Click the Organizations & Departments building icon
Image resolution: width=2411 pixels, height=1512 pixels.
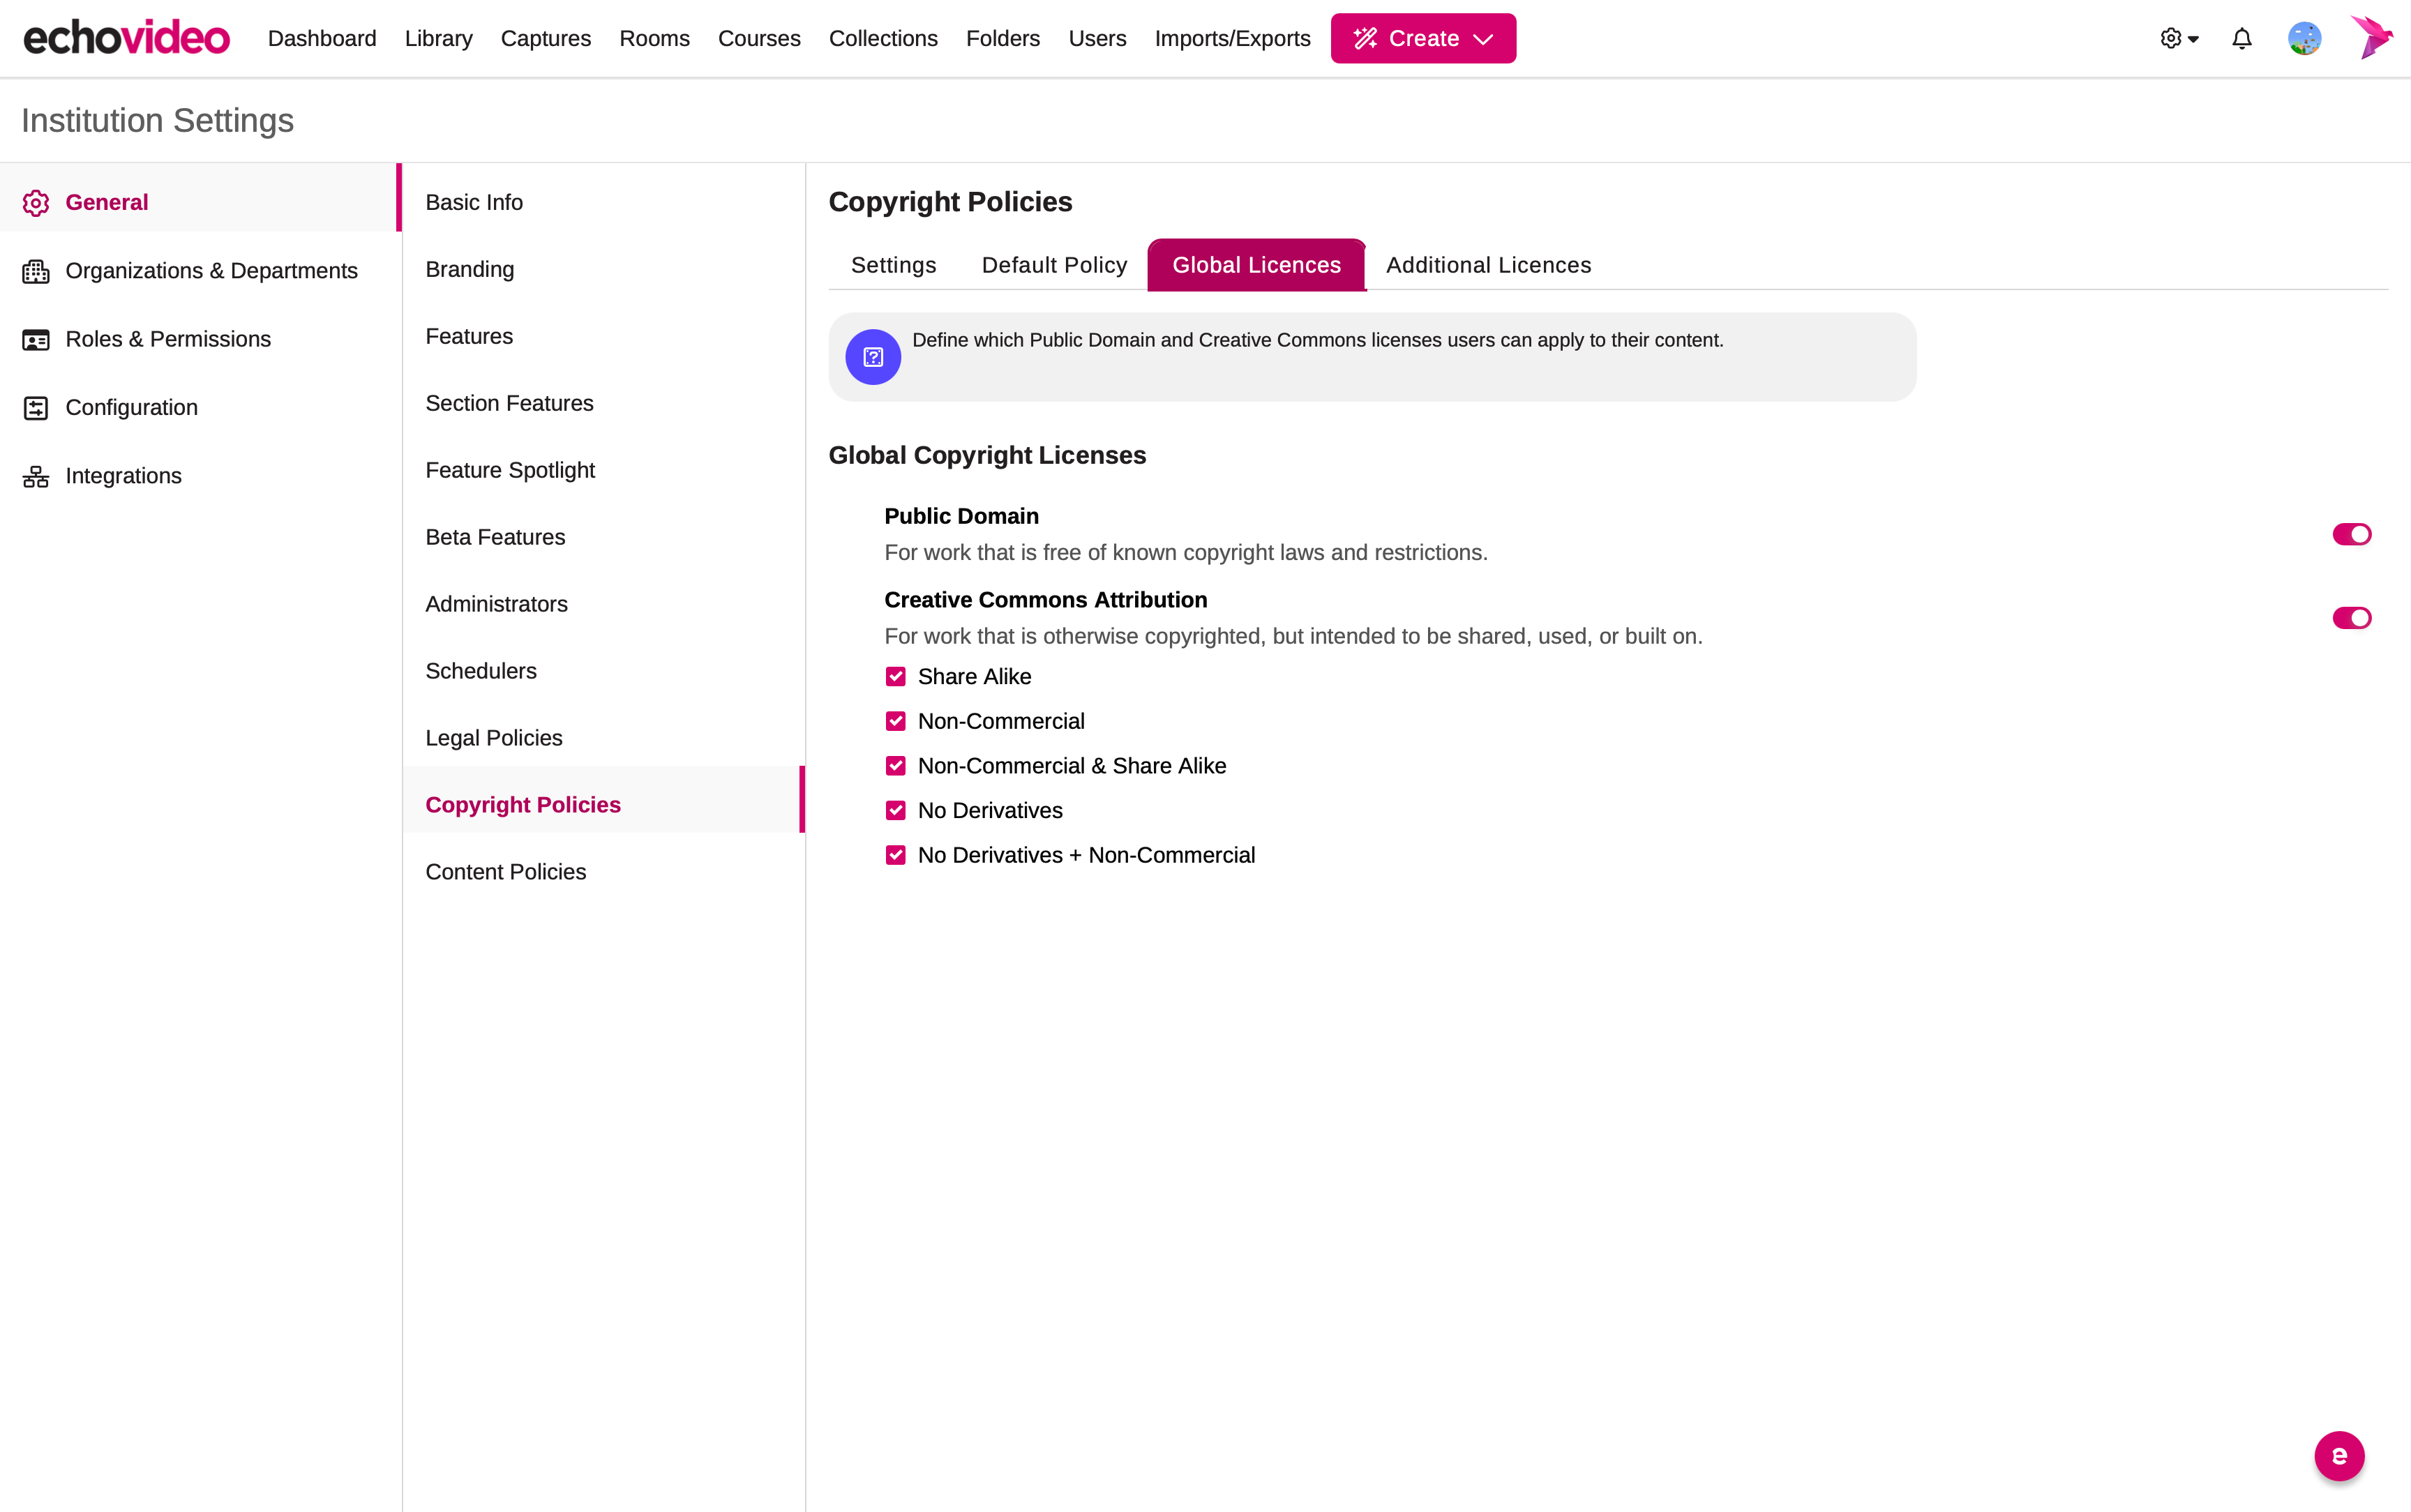click(36, 271)
